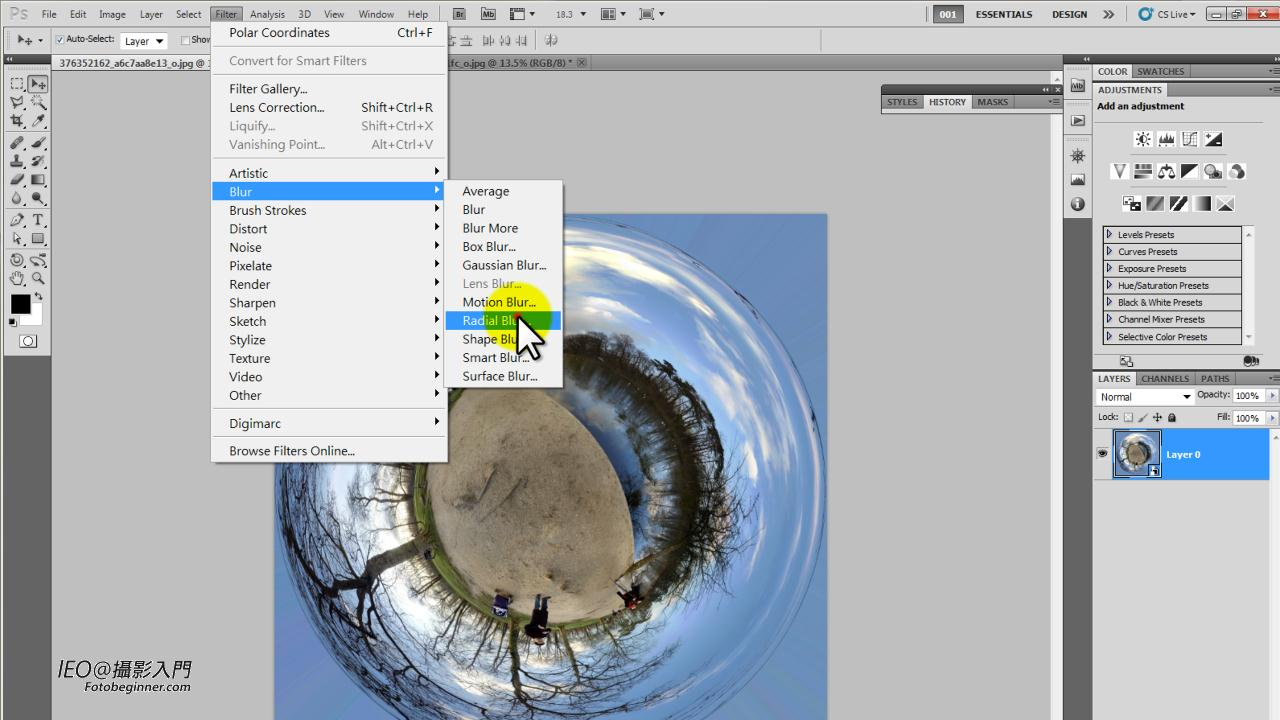Select the Move tool in toolbox
1280x720 pixels.
pyautogui.click(x=38, y=84)
